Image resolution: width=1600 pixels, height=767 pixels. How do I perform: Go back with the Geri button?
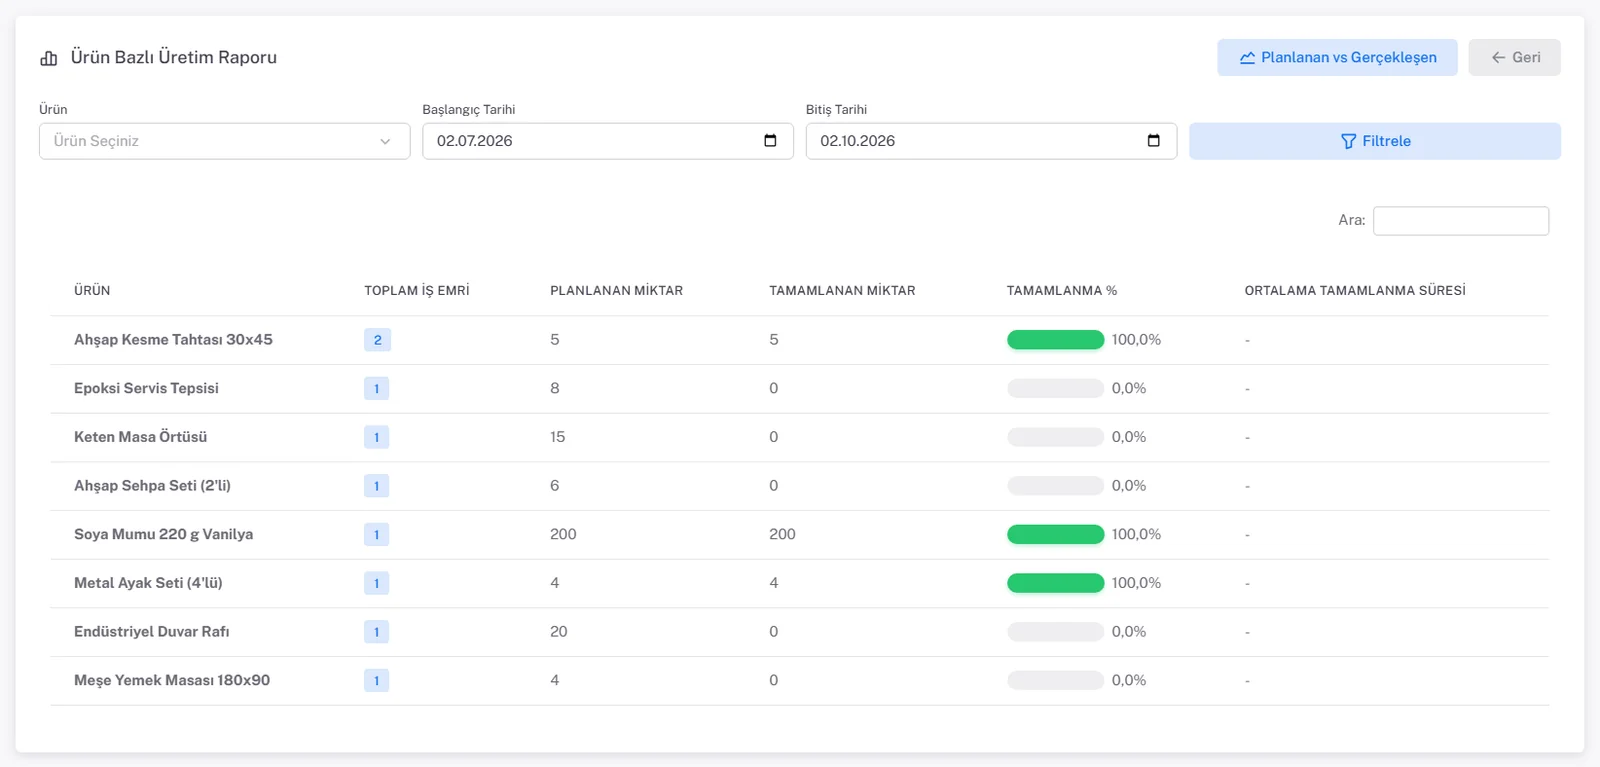click(1514, 58)
